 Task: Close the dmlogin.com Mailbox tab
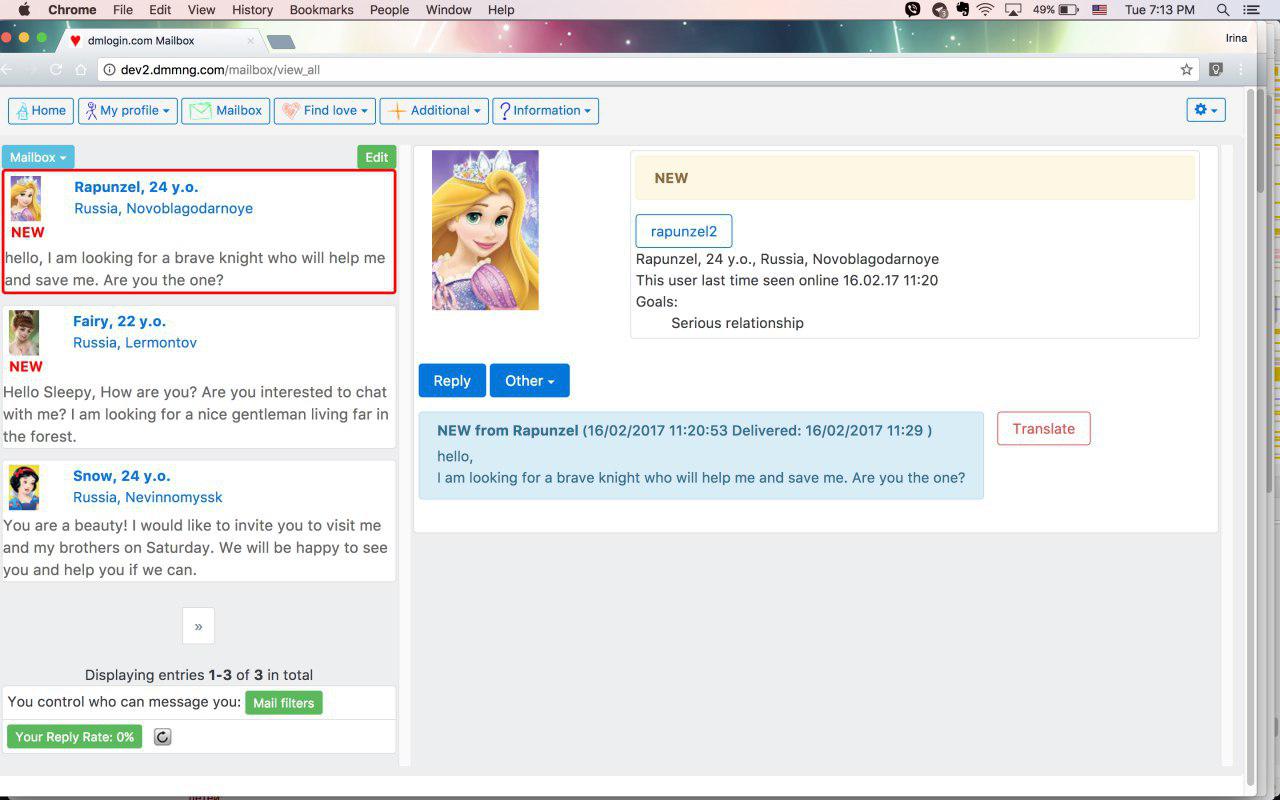tap(250, 41)
